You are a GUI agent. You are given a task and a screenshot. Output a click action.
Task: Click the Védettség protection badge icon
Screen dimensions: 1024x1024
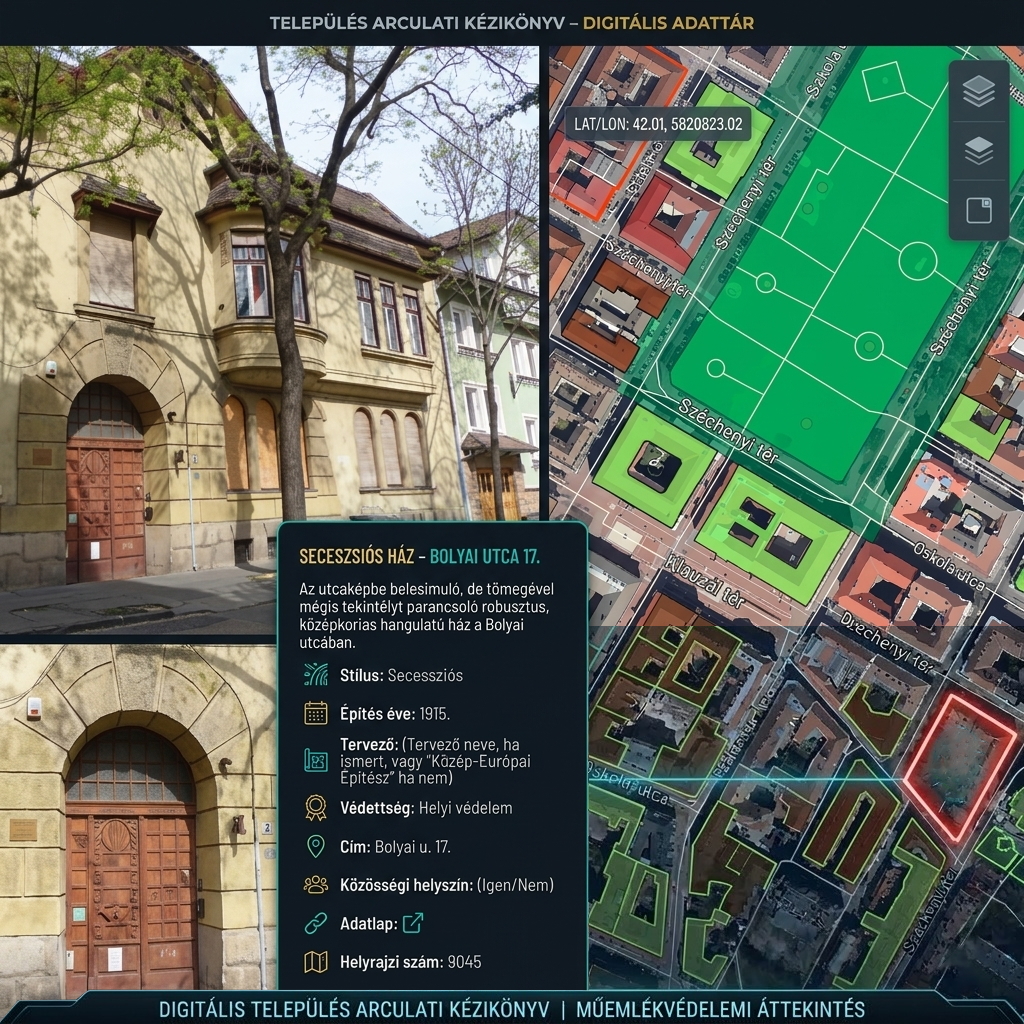point(316,806)
